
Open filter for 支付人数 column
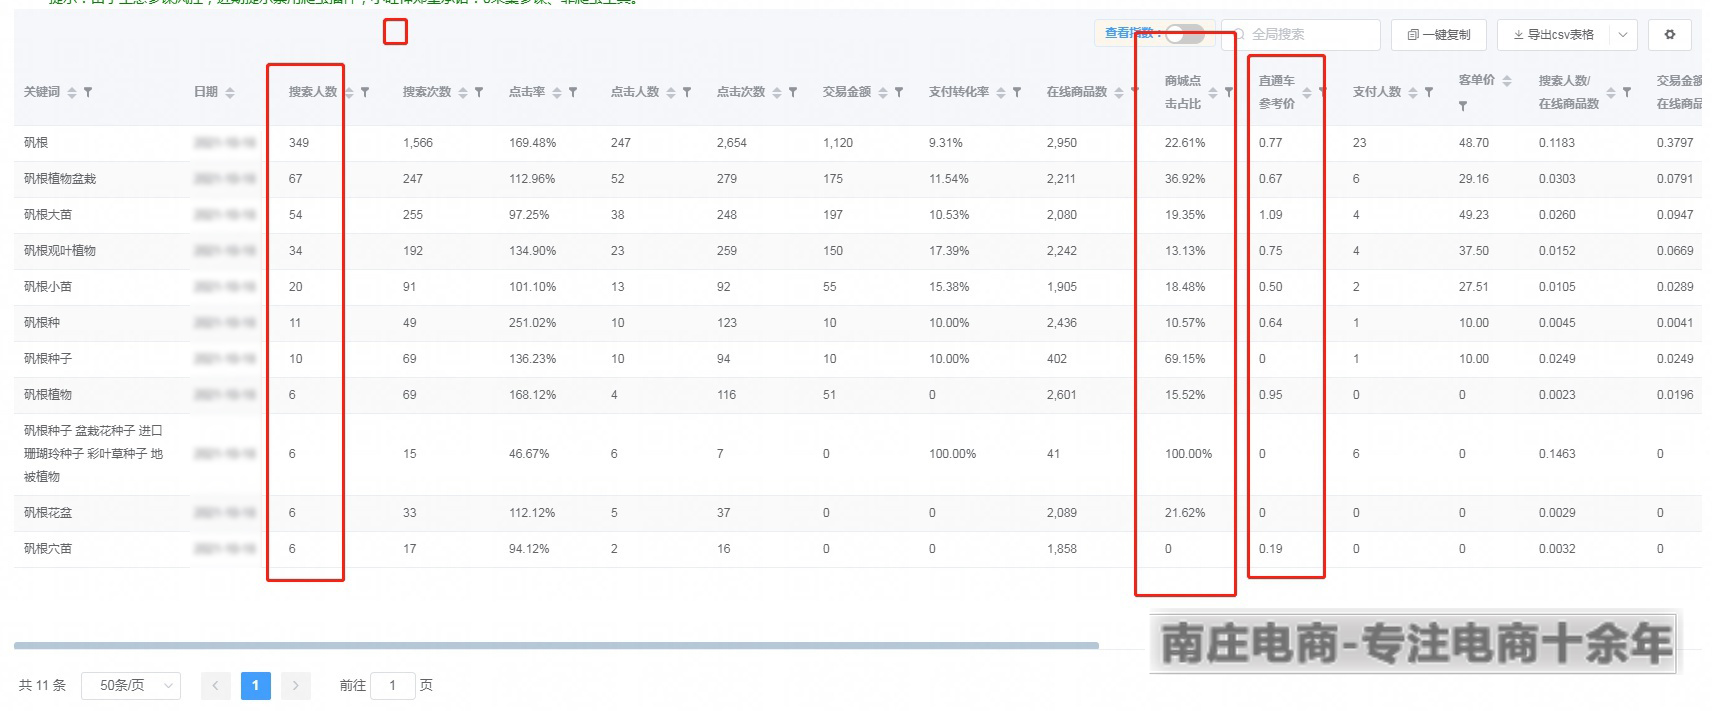[1429, 92]
